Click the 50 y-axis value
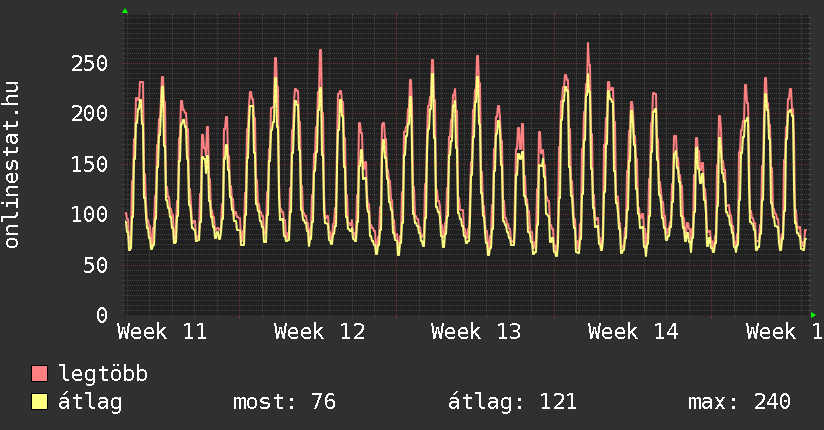 (95, 265)
